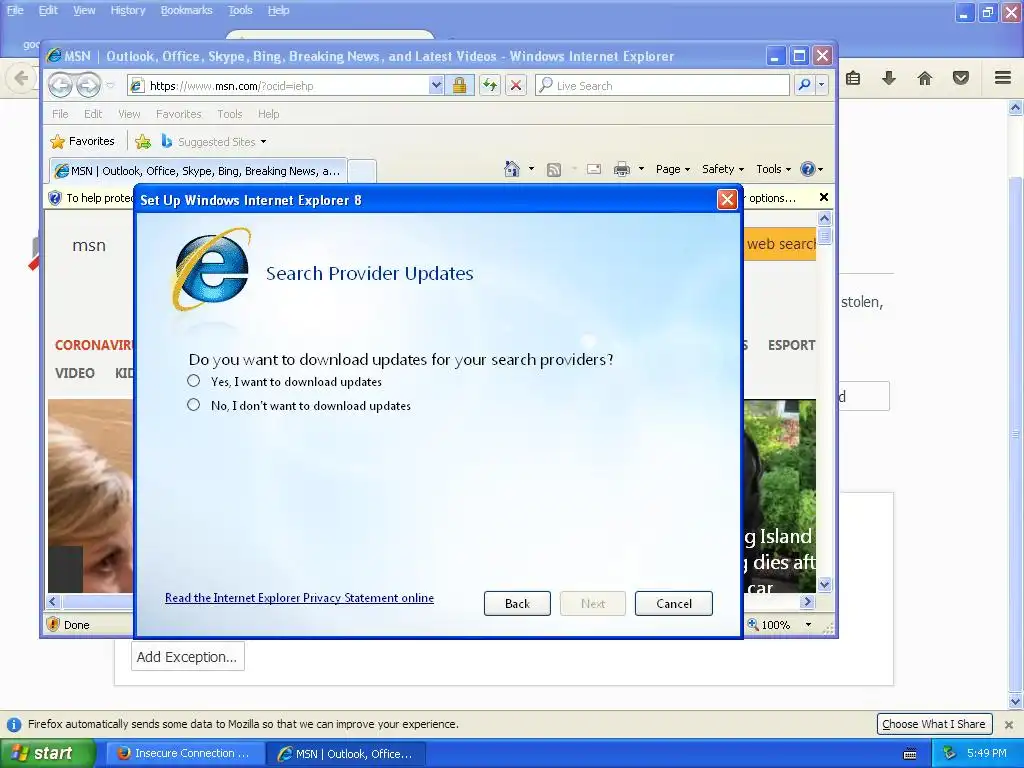Open the IE Favorites menu
The width and height of the screenshot is (1024, 768).
tap(178, 114)
